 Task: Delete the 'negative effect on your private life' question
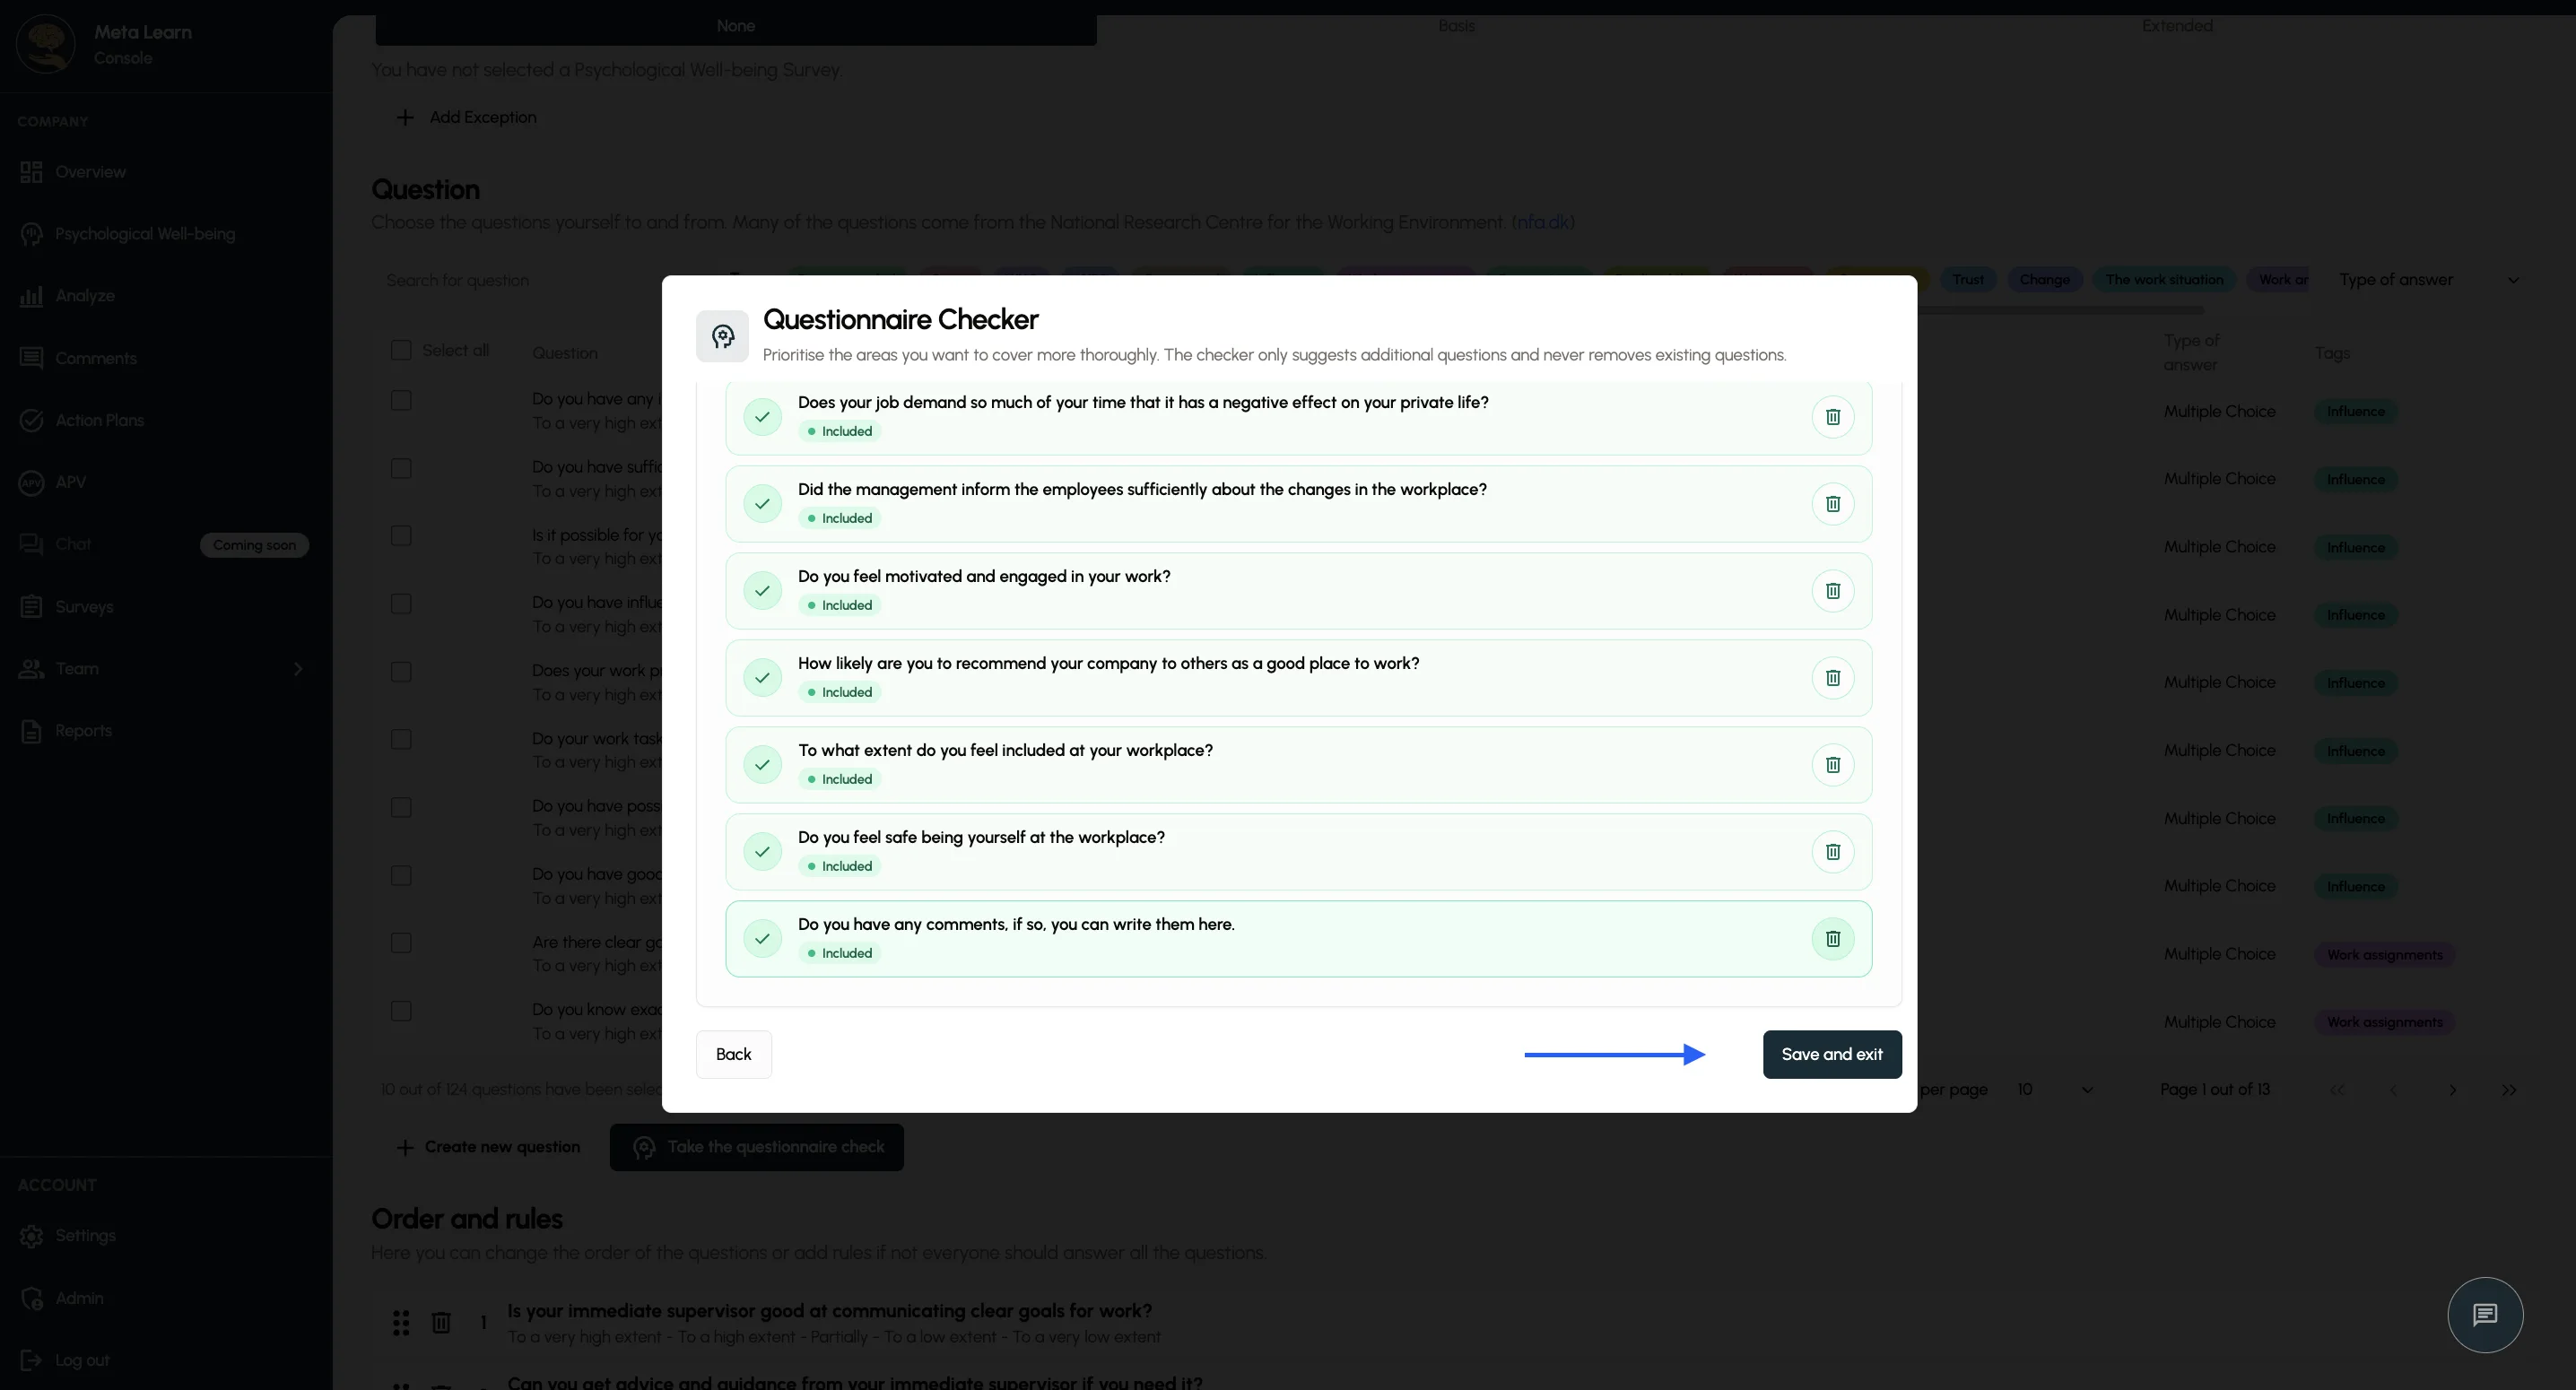[x=1832, y=417]
